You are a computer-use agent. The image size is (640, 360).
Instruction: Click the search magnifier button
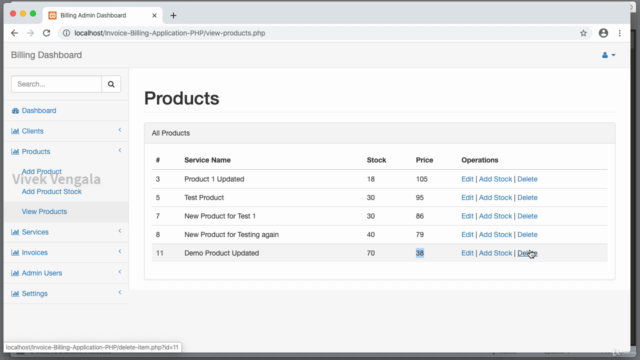[x=111, y=84]
